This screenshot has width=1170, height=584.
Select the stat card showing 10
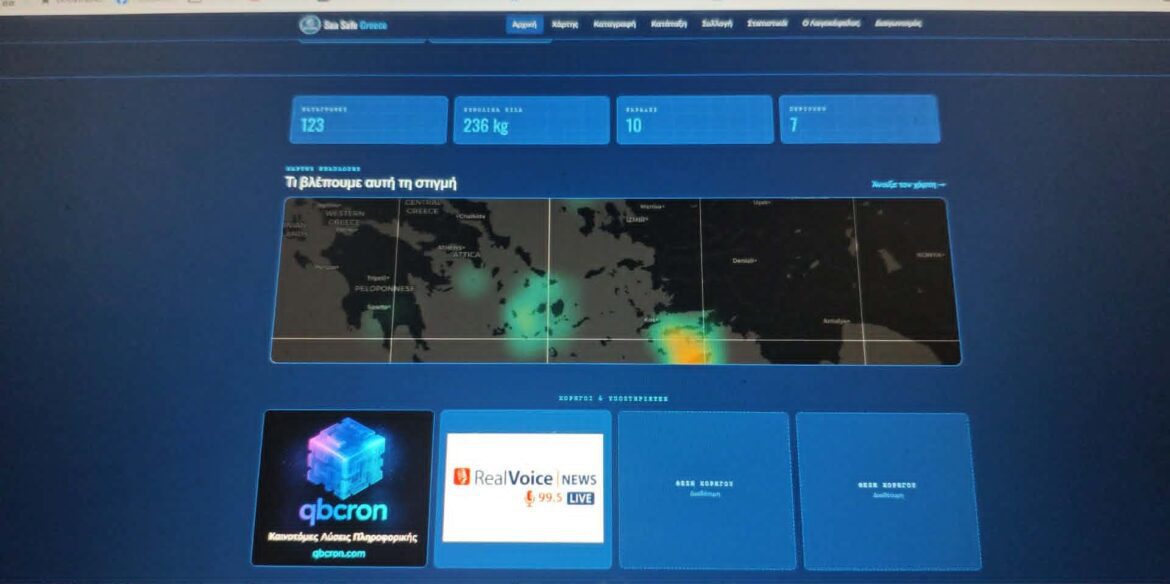695,119
